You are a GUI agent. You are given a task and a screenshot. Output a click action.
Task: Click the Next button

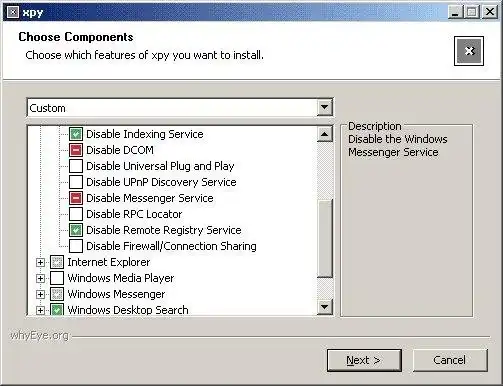coord(364,360)
